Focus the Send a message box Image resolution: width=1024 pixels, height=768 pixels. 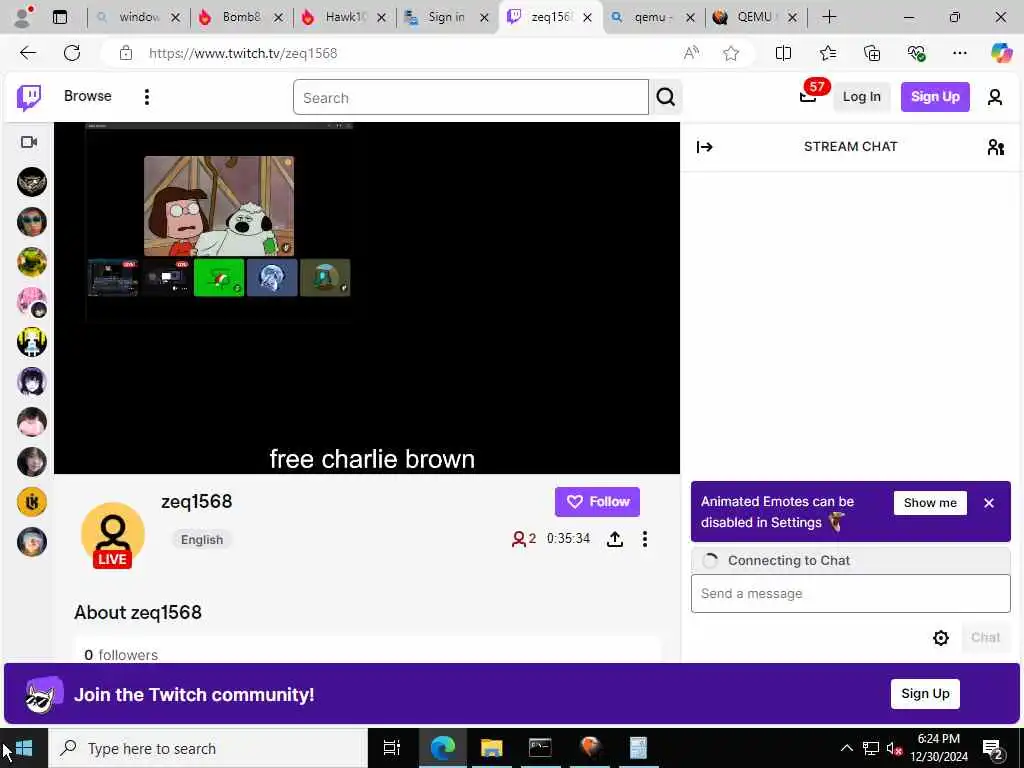tap(850, 594)
